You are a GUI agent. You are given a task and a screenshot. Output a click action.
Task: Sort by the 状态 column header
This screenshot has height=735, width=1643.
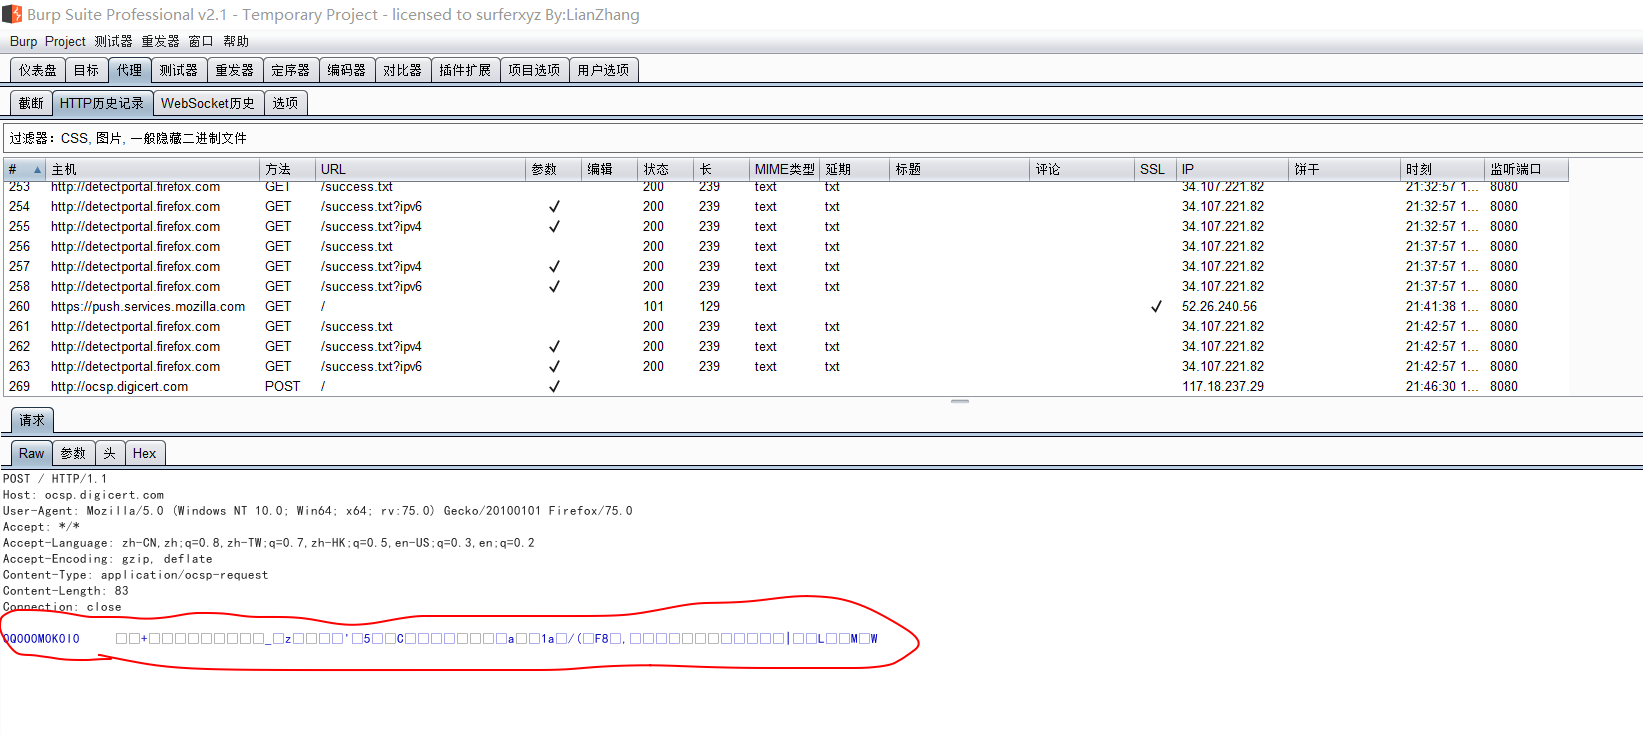click(665, 169)
